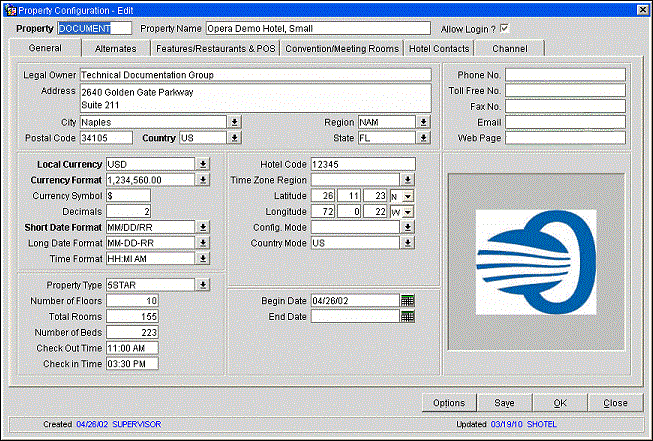Open the Begin Date calendar picker
653x441 pixels.
point(407,300)
